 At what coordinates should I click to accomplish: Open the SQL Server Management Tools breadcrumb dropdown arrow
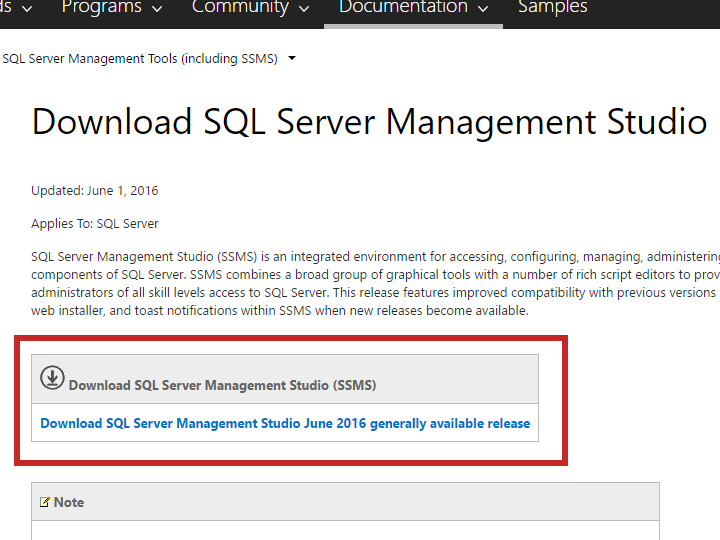pos(292,59)
